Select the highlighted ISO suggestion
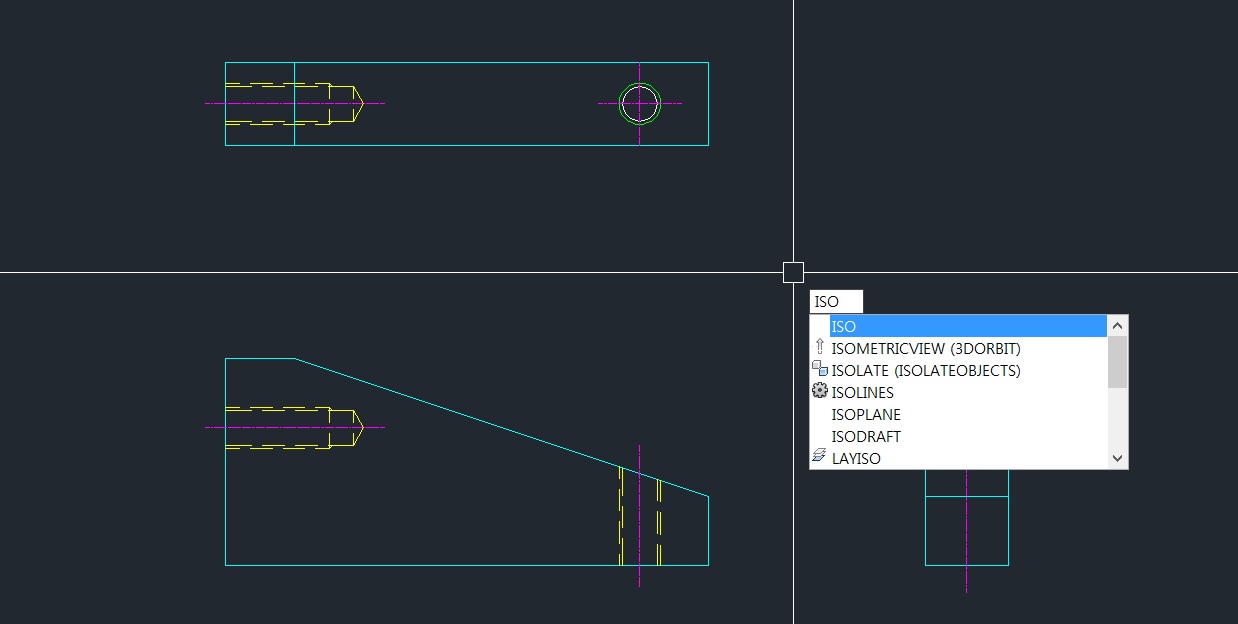This screenshot has height=624, width=1238. [x=968, y=326]
